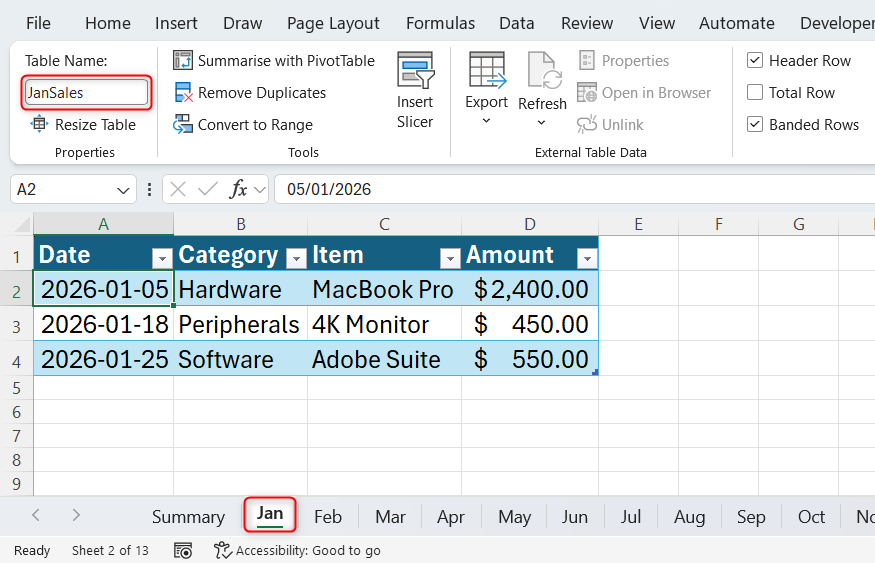Toggle the Header Row checkbox

point(754,60)
